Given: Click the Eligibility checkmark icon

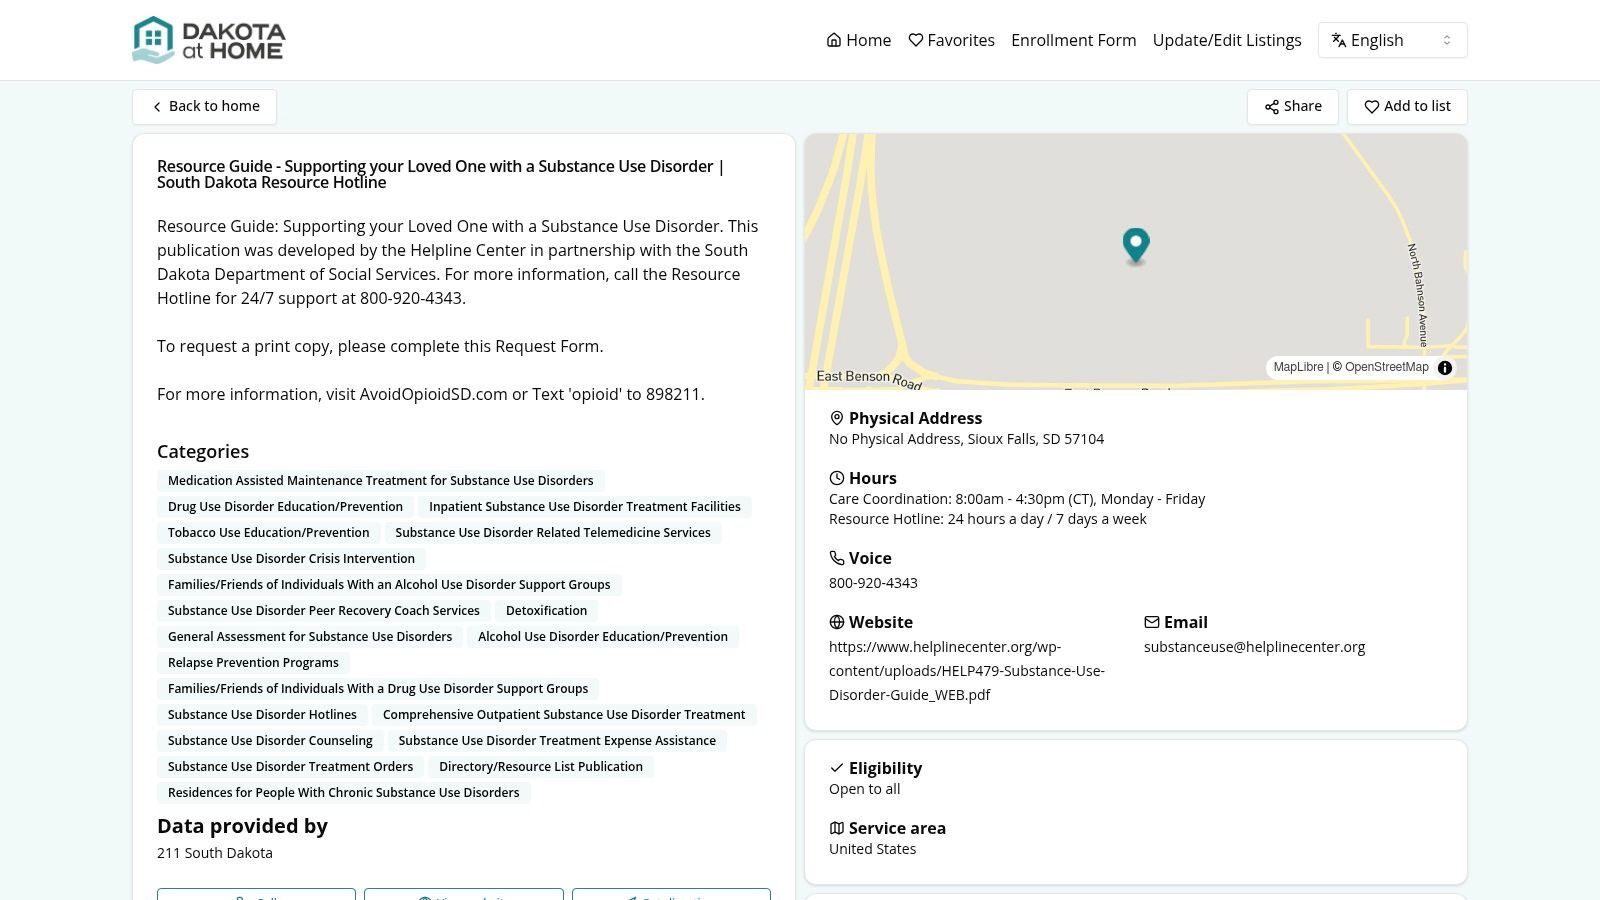Looking at the screenshot, I should pos(837,768).
